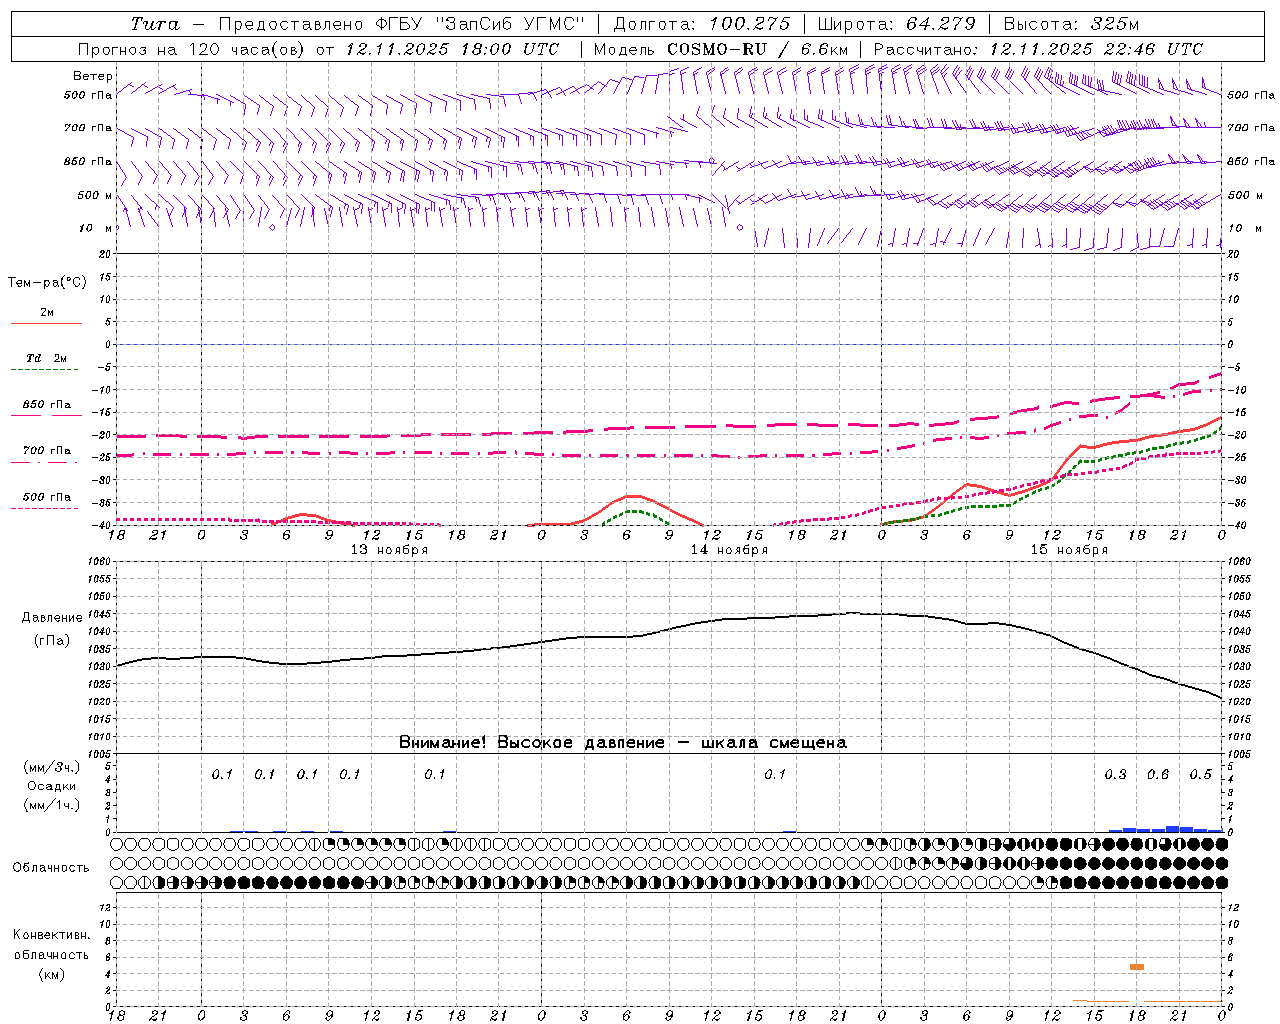This screenshot has height=1024, width=1280.
Task: Click the left "500 м" wind level label
Action: coord(95,195)
